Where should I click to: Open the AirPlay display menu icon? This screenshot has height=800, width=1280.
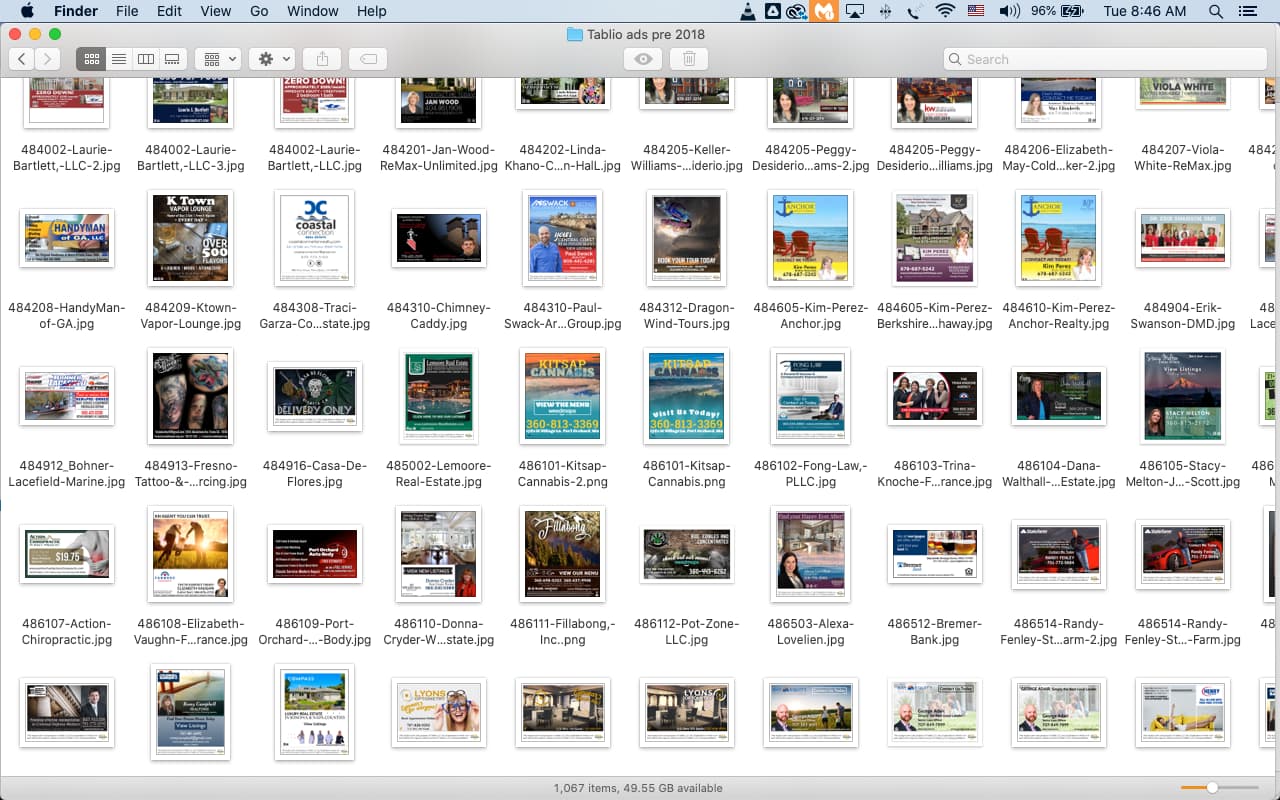(x=854, y=11)
